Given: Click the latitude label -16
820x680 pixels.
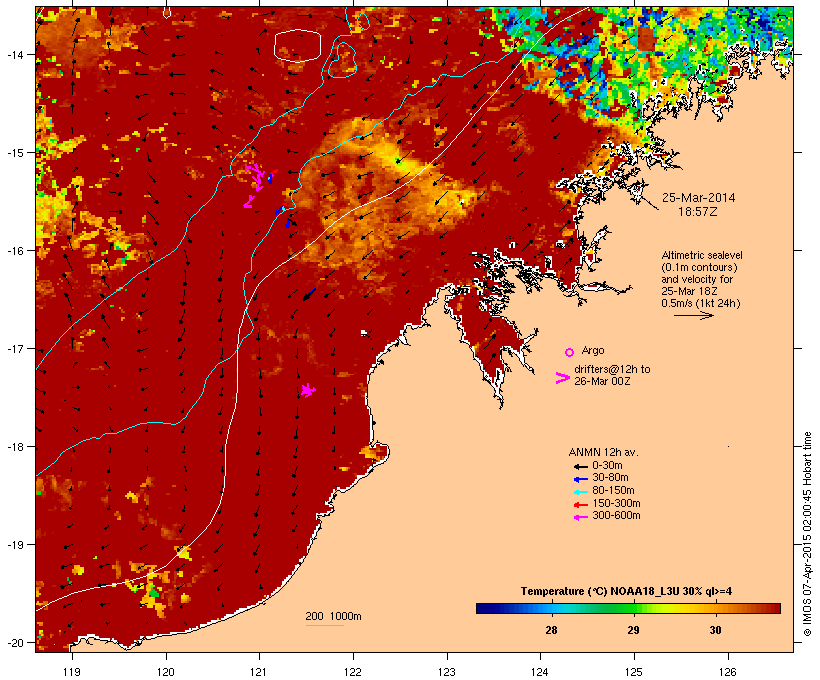Looking at the screenshot, I should 14,251.
